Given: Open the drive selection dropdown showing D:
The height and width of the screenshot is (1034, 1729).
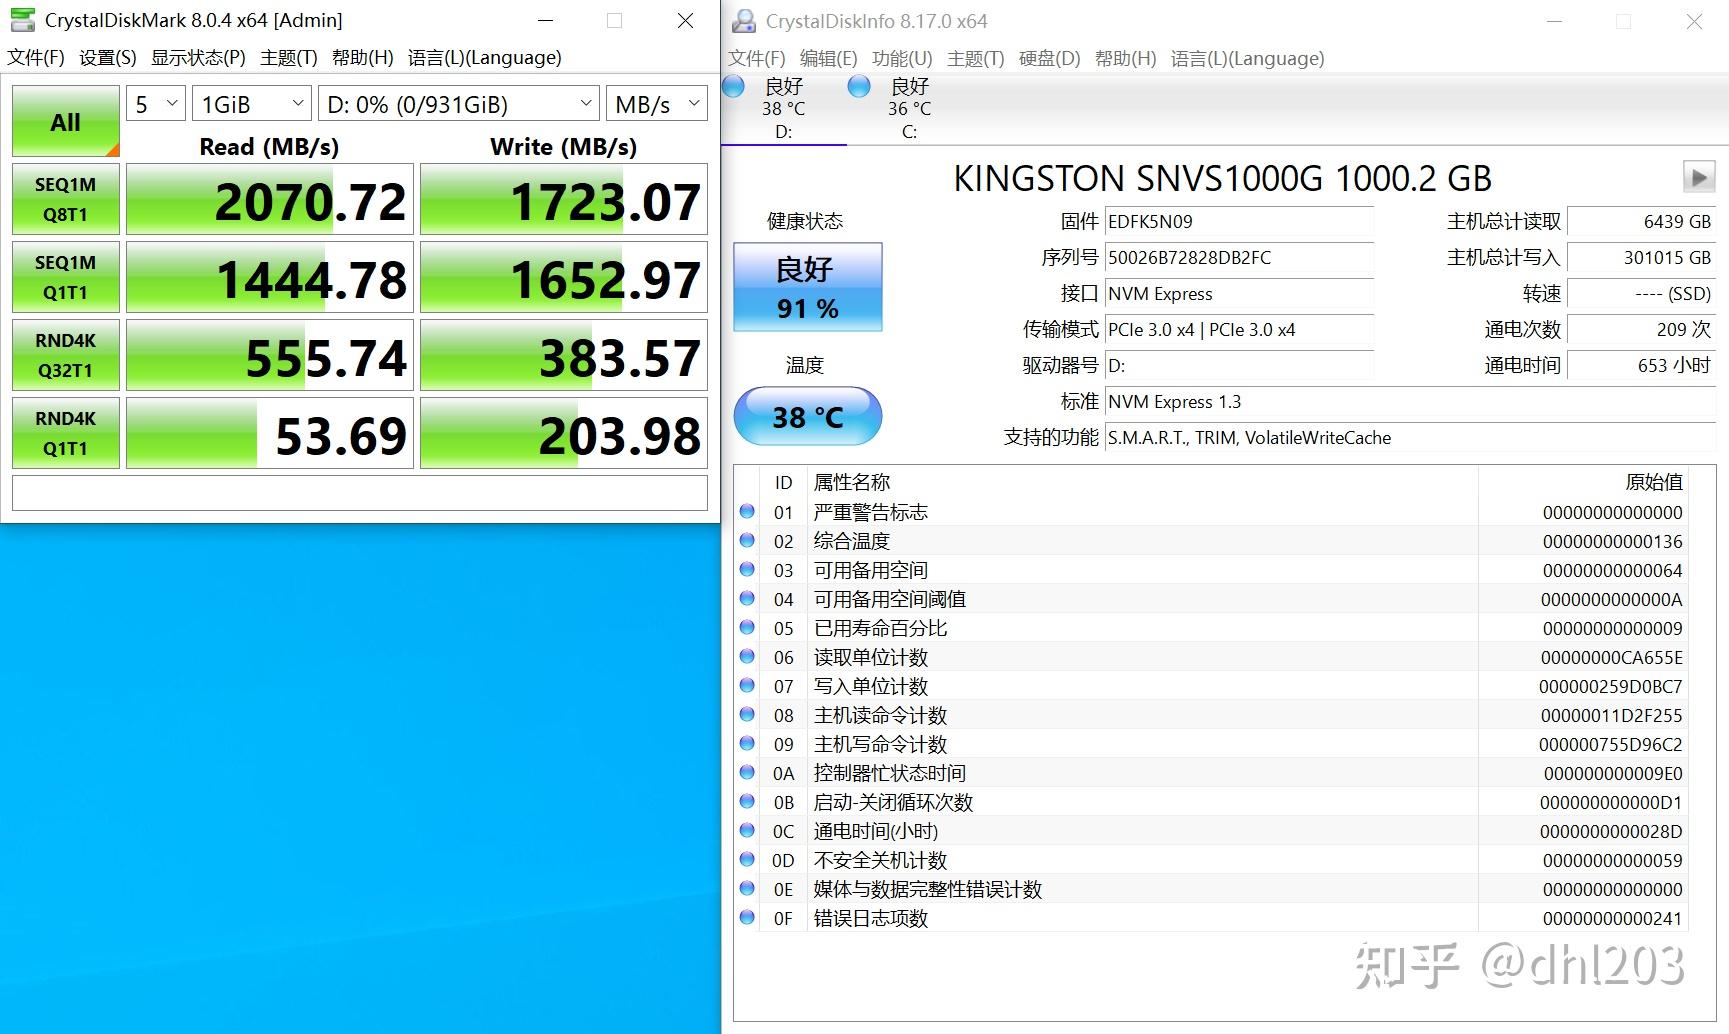Looking at the screenshot, I should (456, 102).
